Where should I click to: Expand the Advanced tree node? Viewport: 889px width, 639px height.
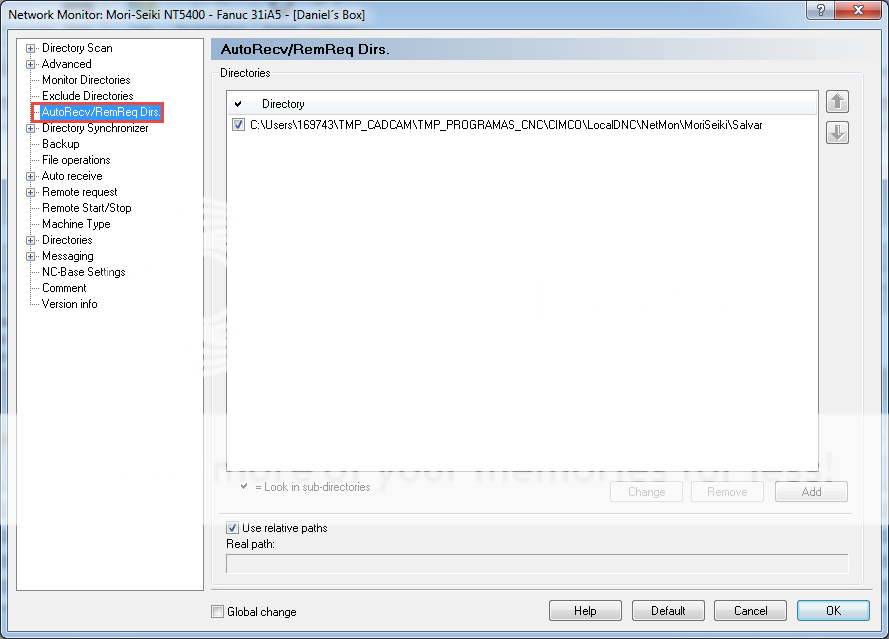pyautogui.click(x=30, y=63)
